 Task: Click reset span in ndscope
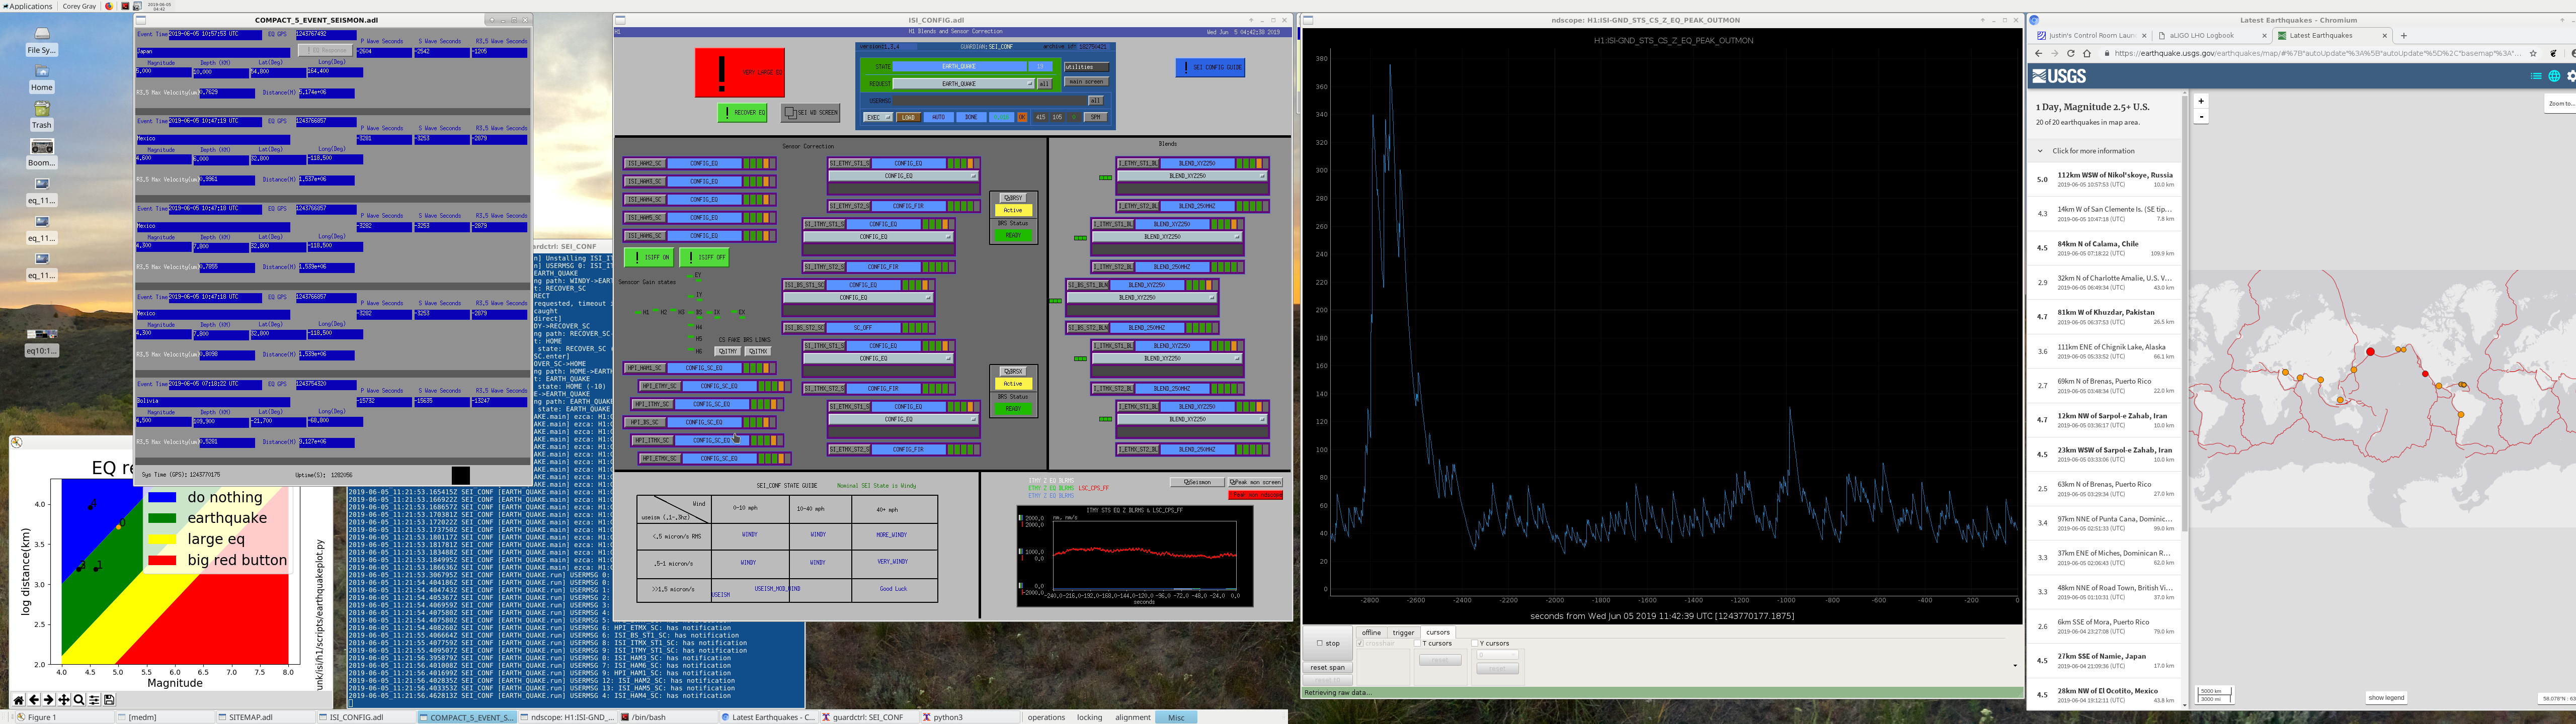(1327, 667)
